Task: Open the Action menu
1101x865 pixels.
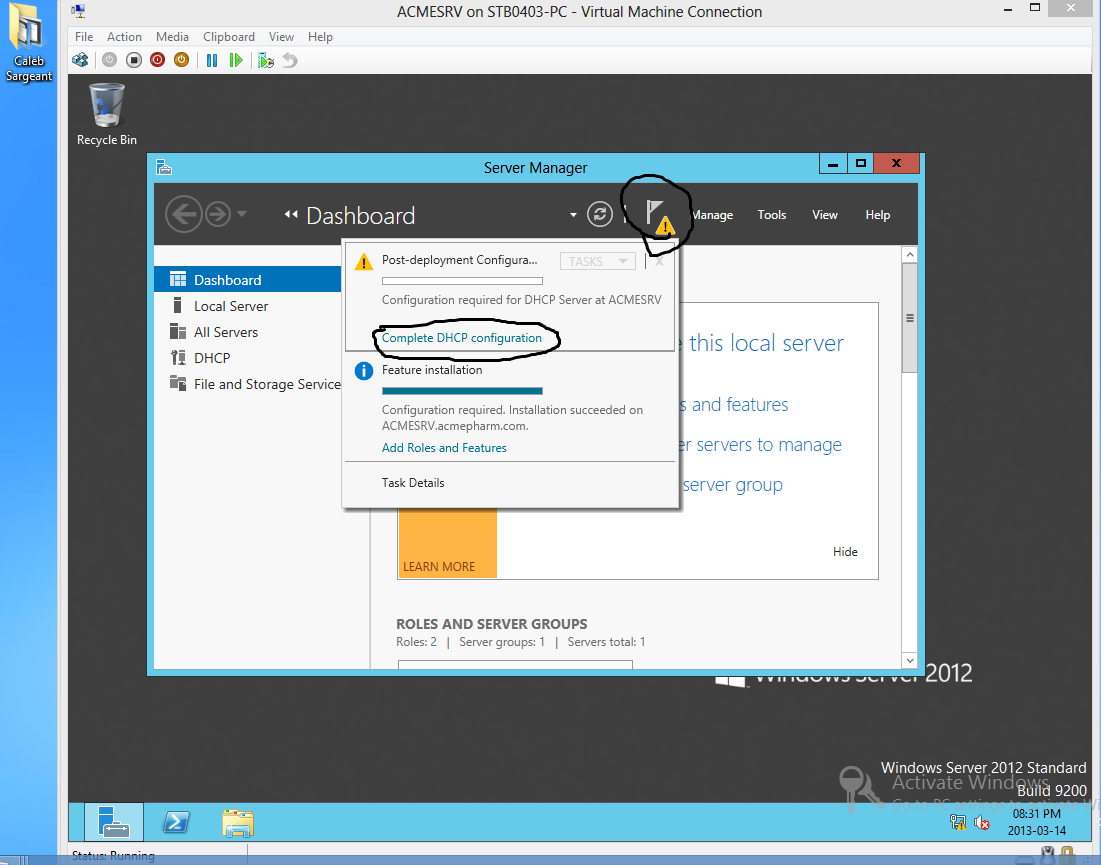Action: 124,37
